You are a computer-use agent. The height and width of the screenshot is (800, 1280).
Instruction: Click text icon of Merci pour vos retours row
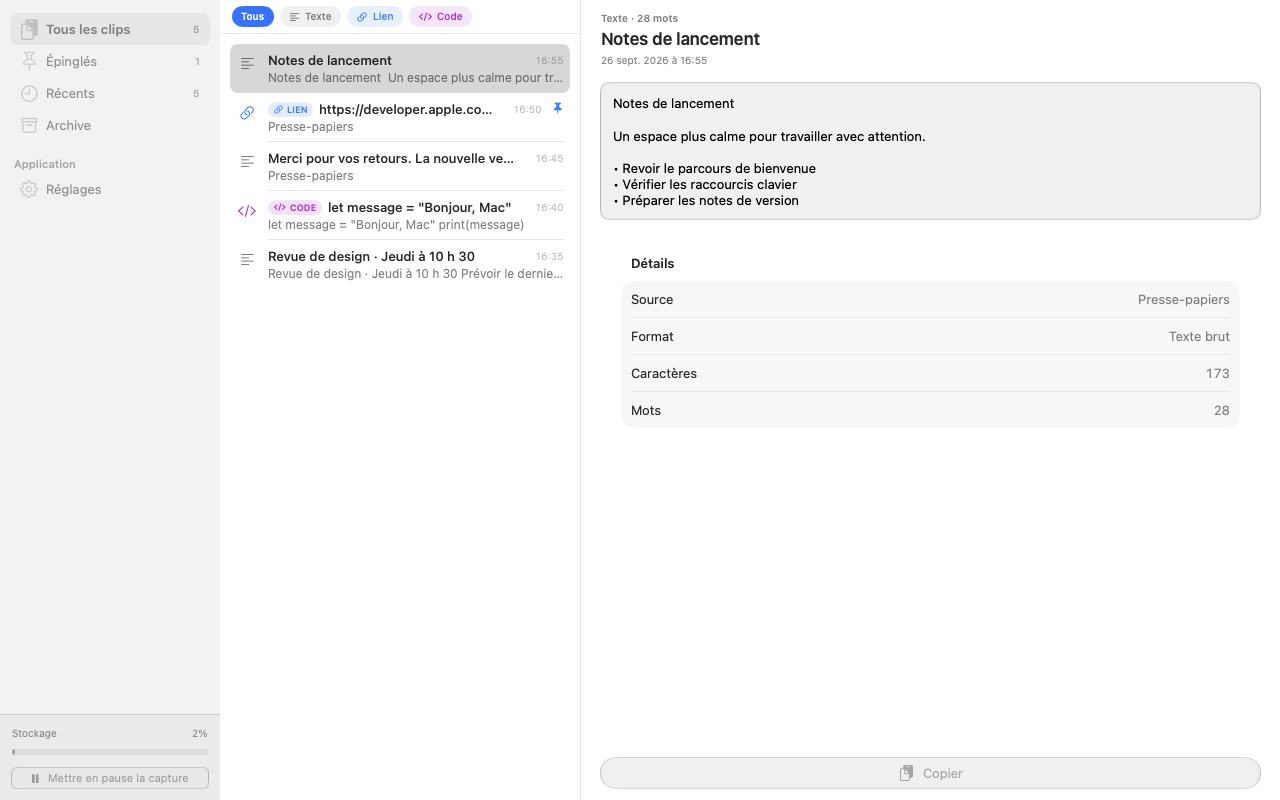pyautogui.click(x=247, y=162)
